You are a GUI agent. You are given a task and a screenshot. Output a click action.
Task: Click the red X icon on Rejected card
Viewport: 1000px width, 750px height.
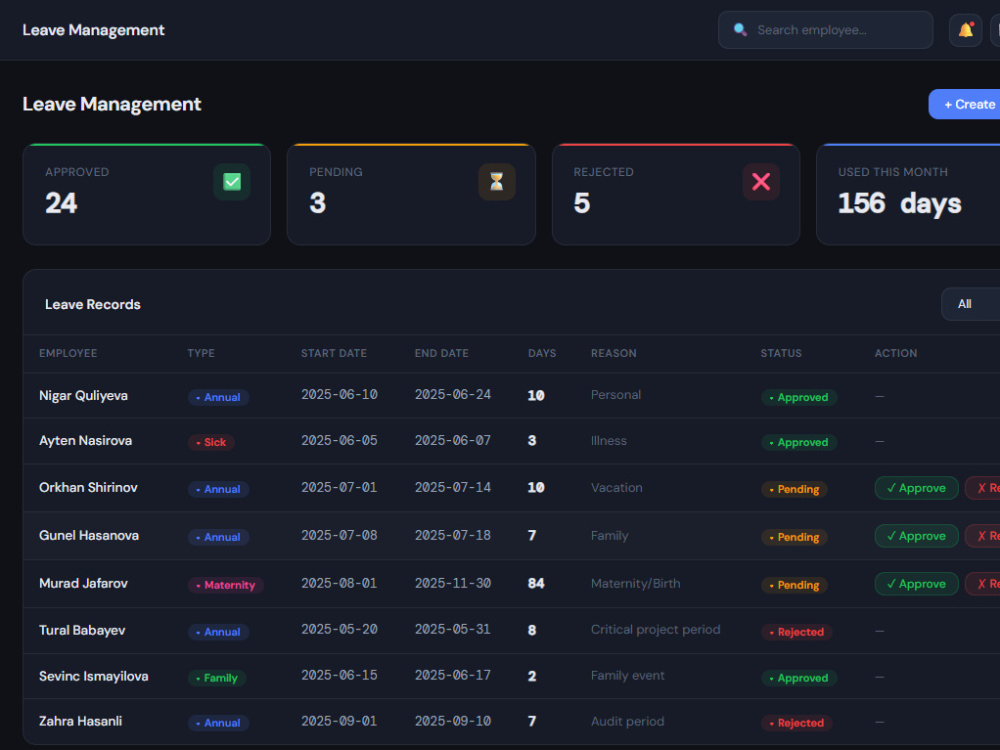(761, 182)
